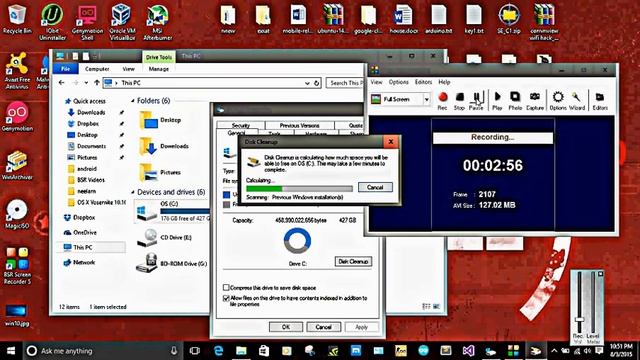
Task: Open Microsoft Edge from the taskbar
Action: click(218, 351)
